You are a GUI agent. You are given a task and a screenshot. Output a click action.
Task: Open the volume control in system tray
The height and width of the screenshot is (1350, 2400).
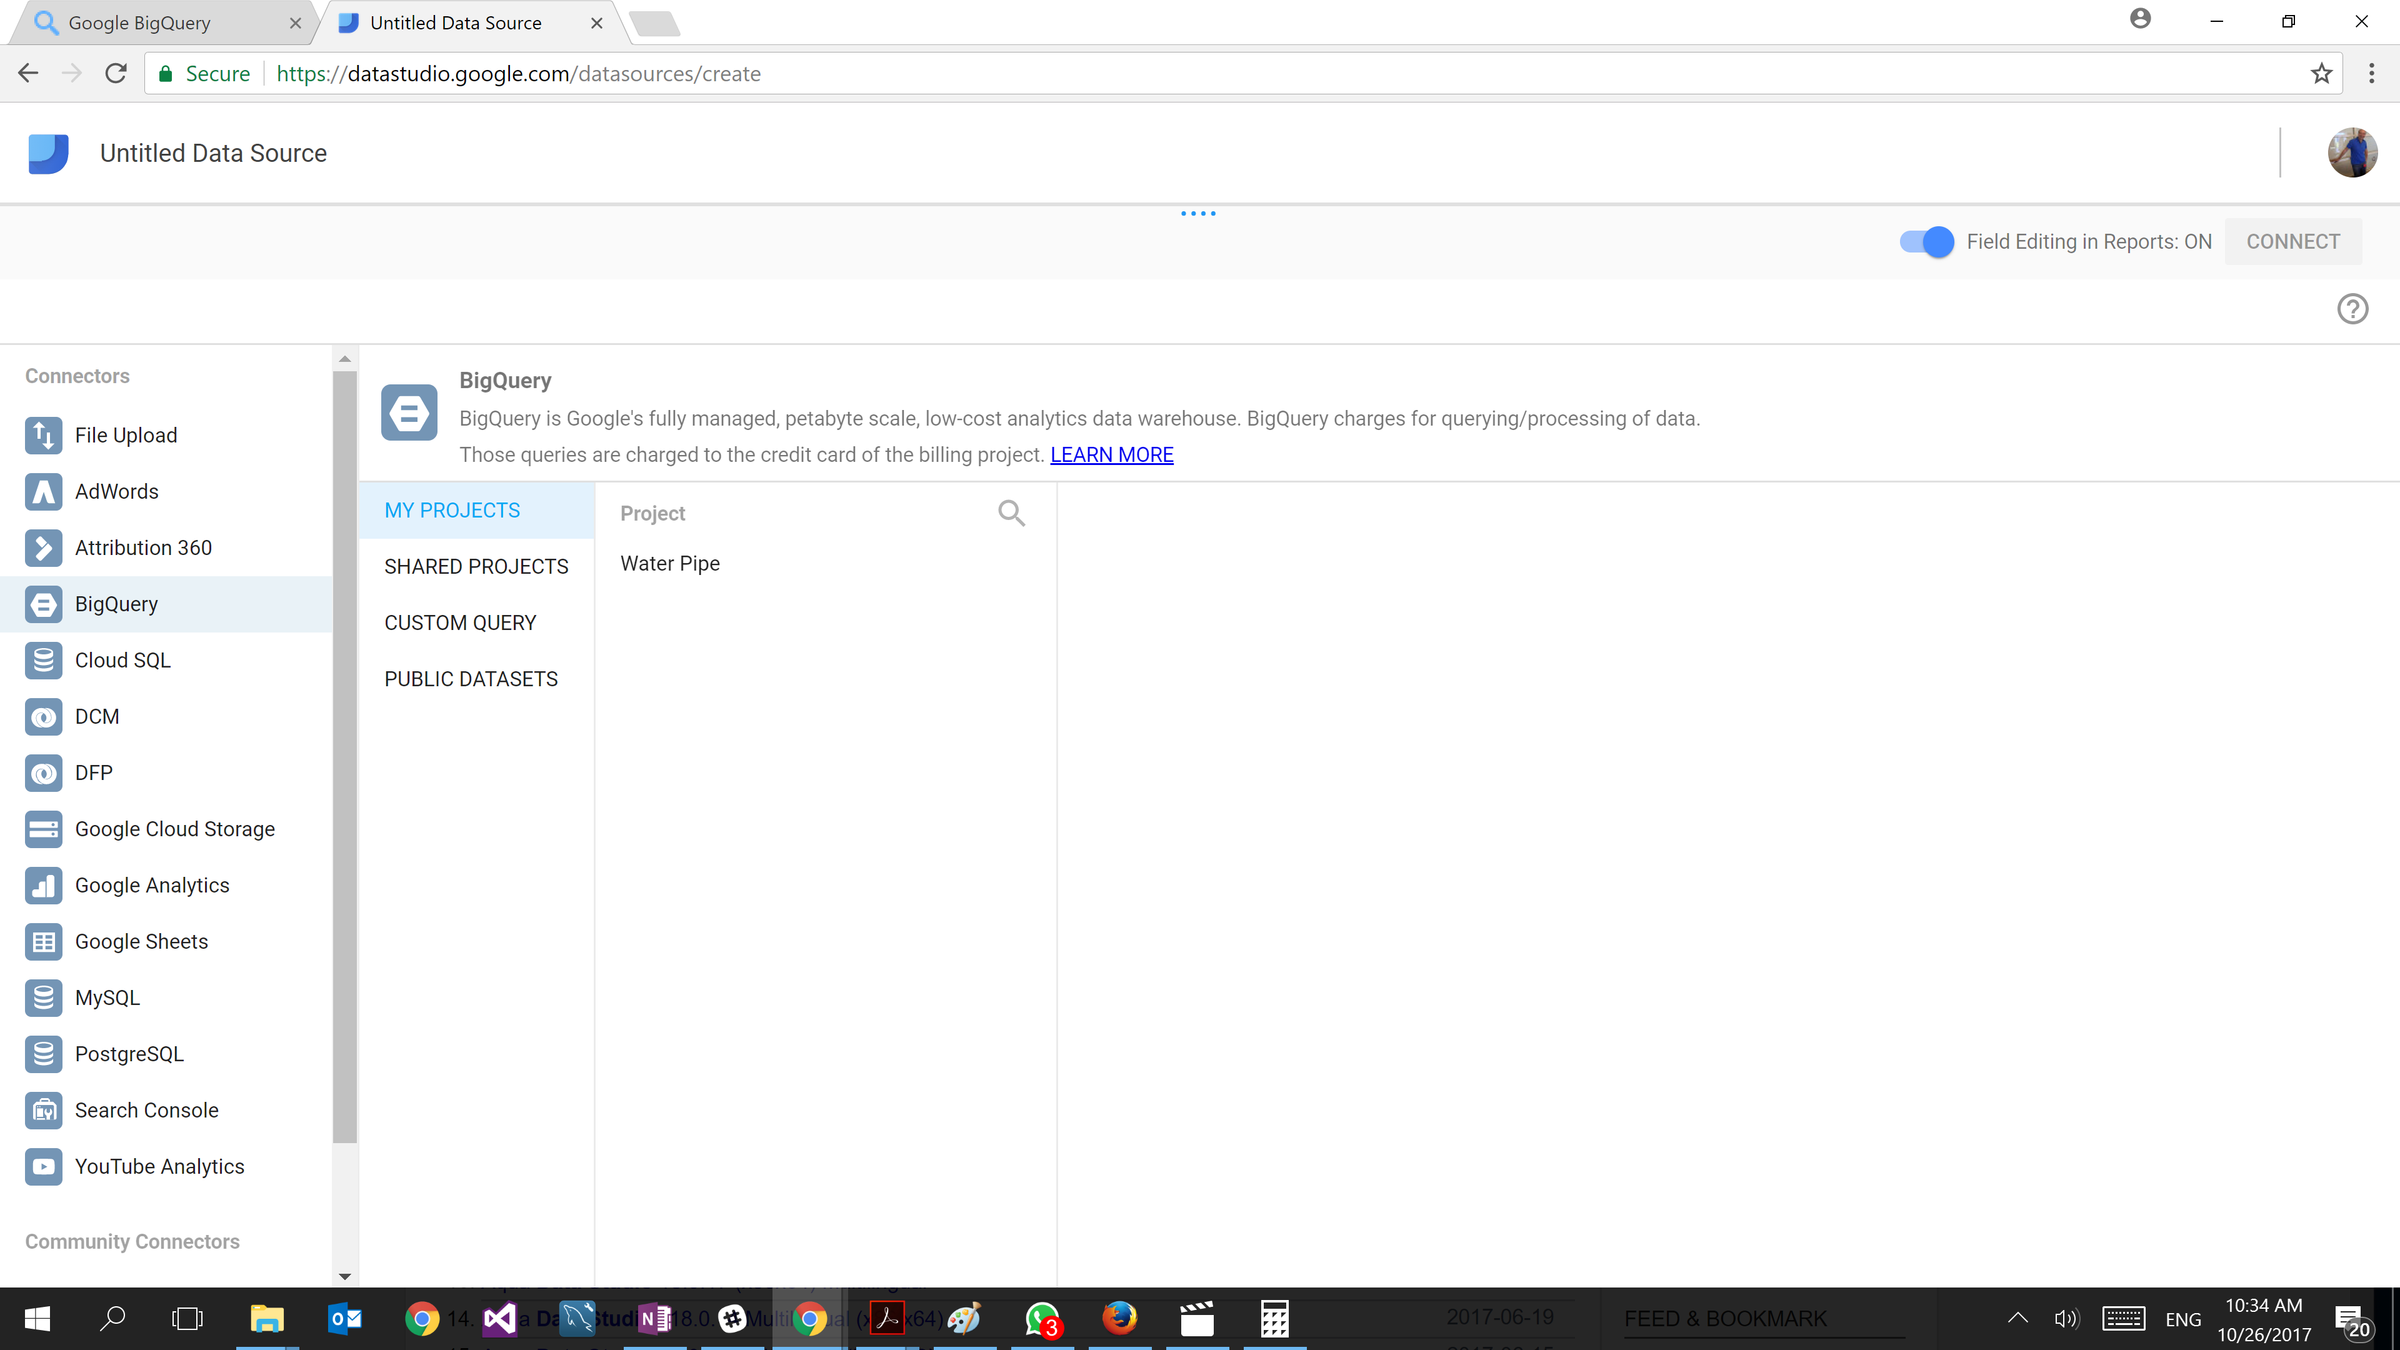click(2066, 1319)
